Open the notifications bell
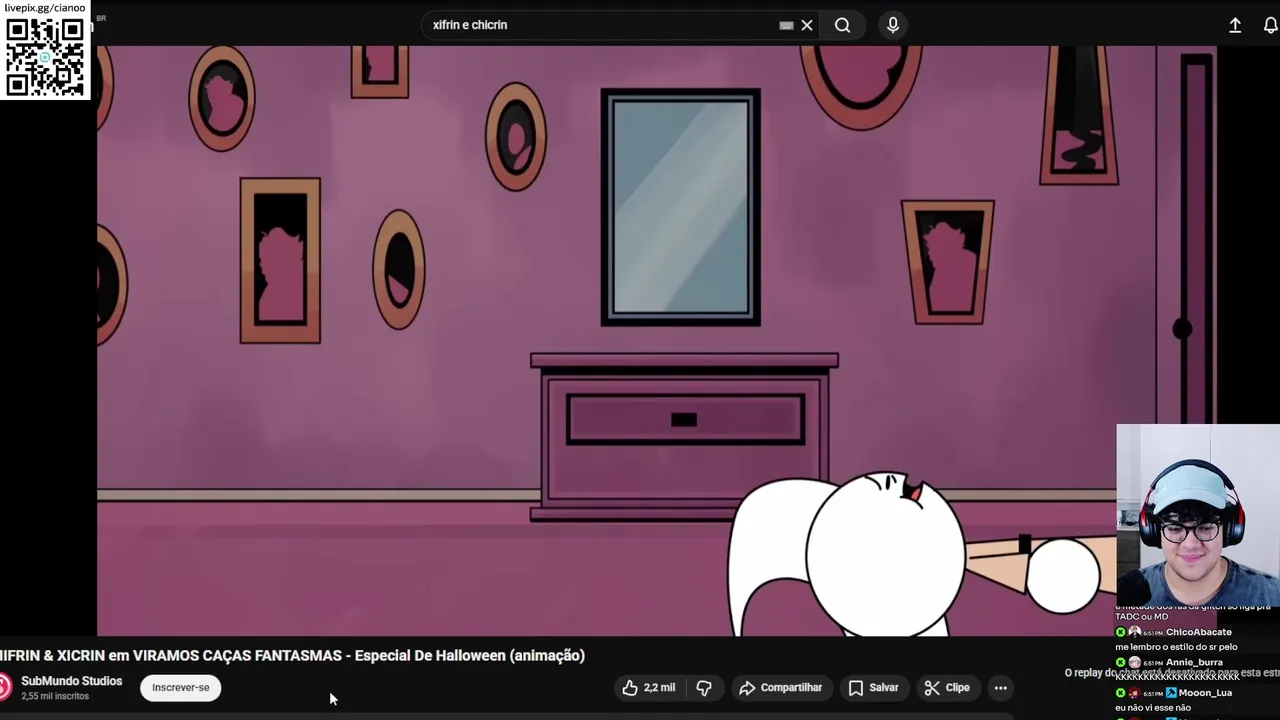1280x720 pixels. 1270,25
